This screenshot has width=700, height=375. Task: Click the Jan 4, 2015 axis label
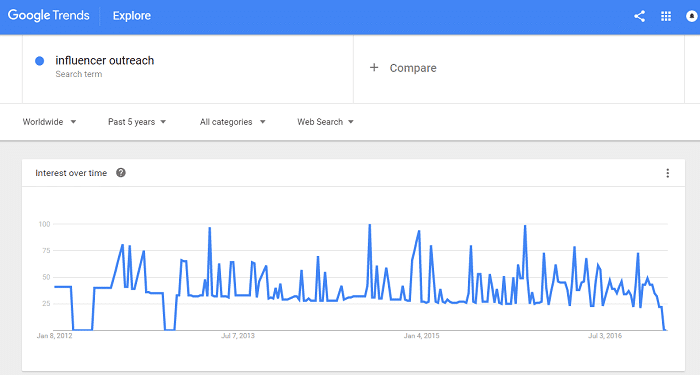coord(421,336)
